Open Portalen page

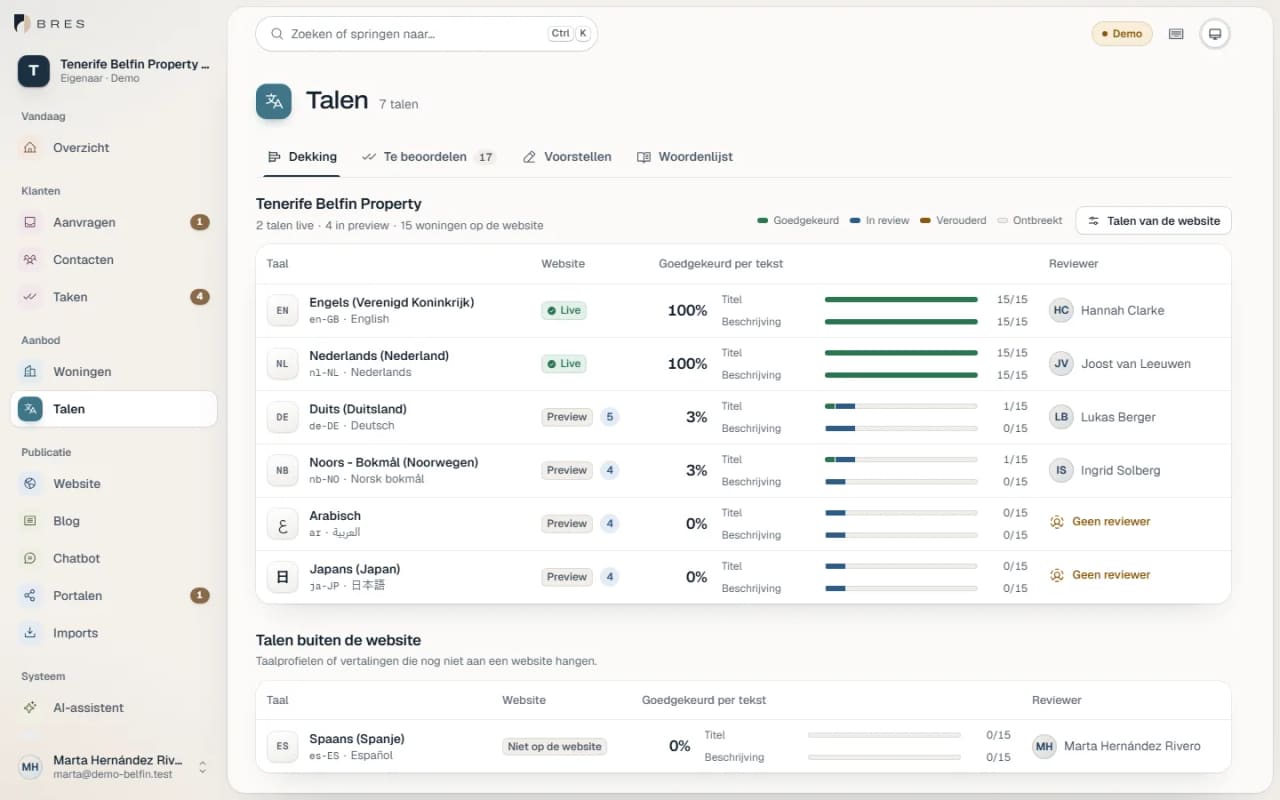[x=113, y=596]
